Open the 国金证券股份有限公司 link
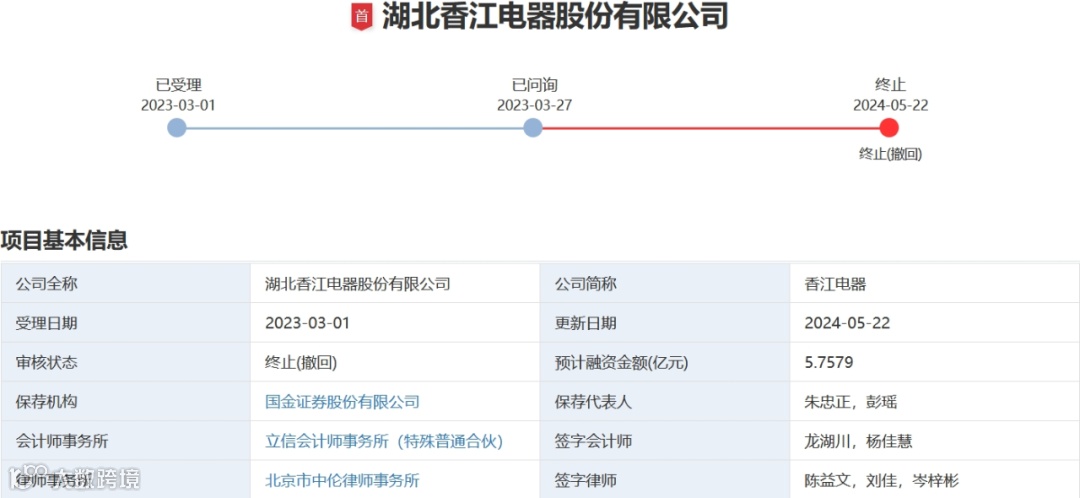Viewport: 1080px width, 498px height. [342, 402]
